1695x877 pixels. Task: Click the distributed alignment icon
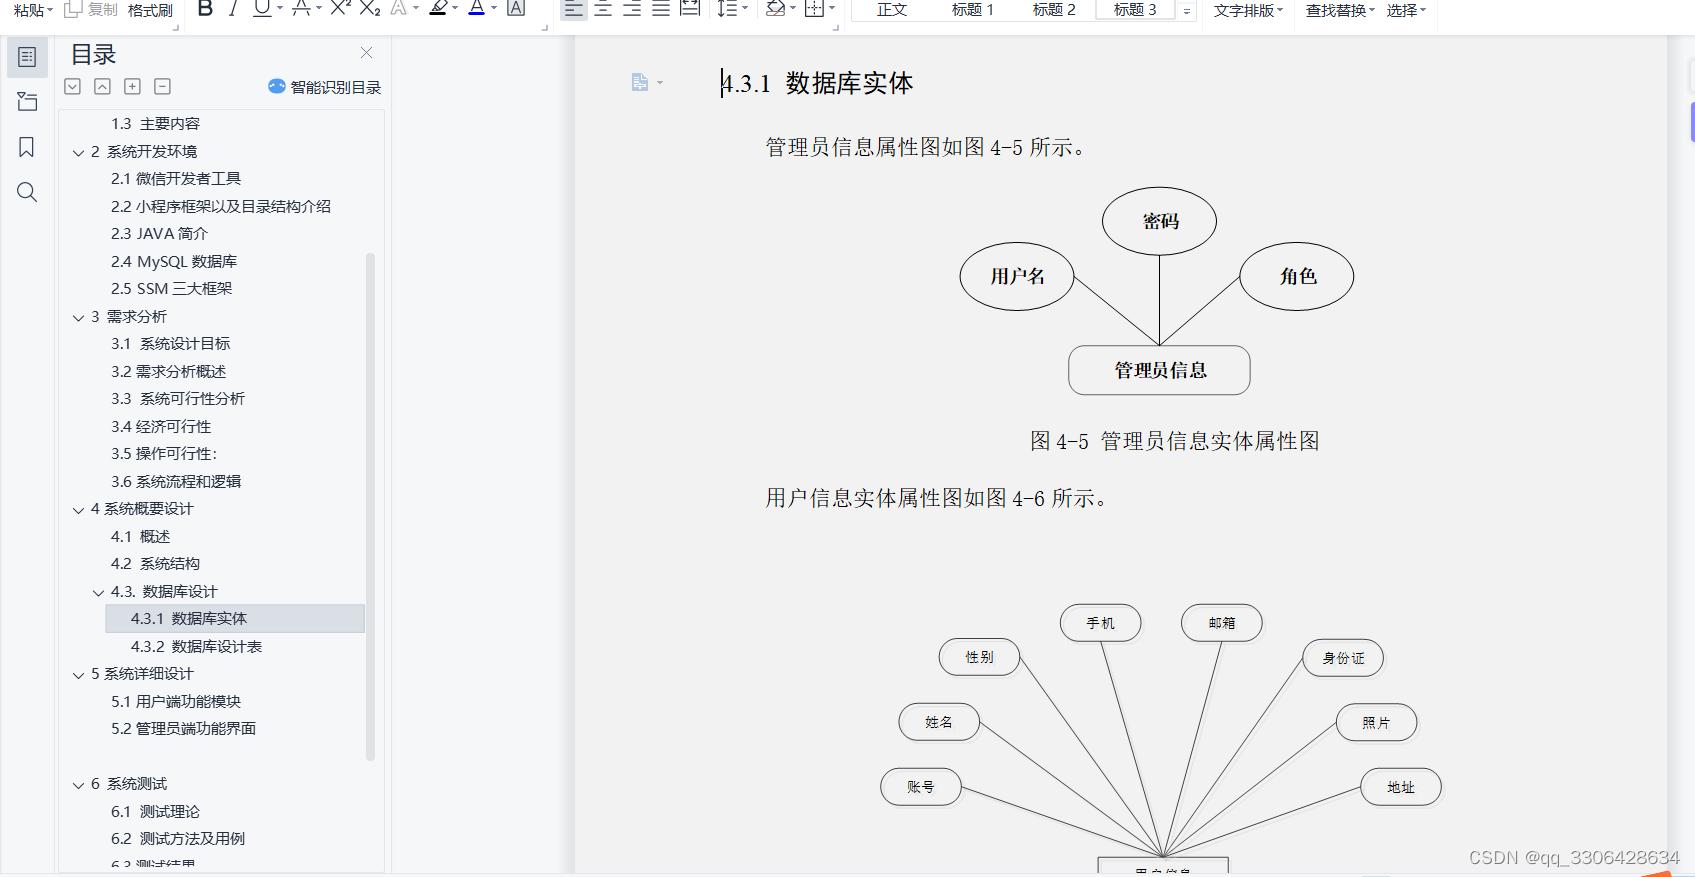coord(690,9)
